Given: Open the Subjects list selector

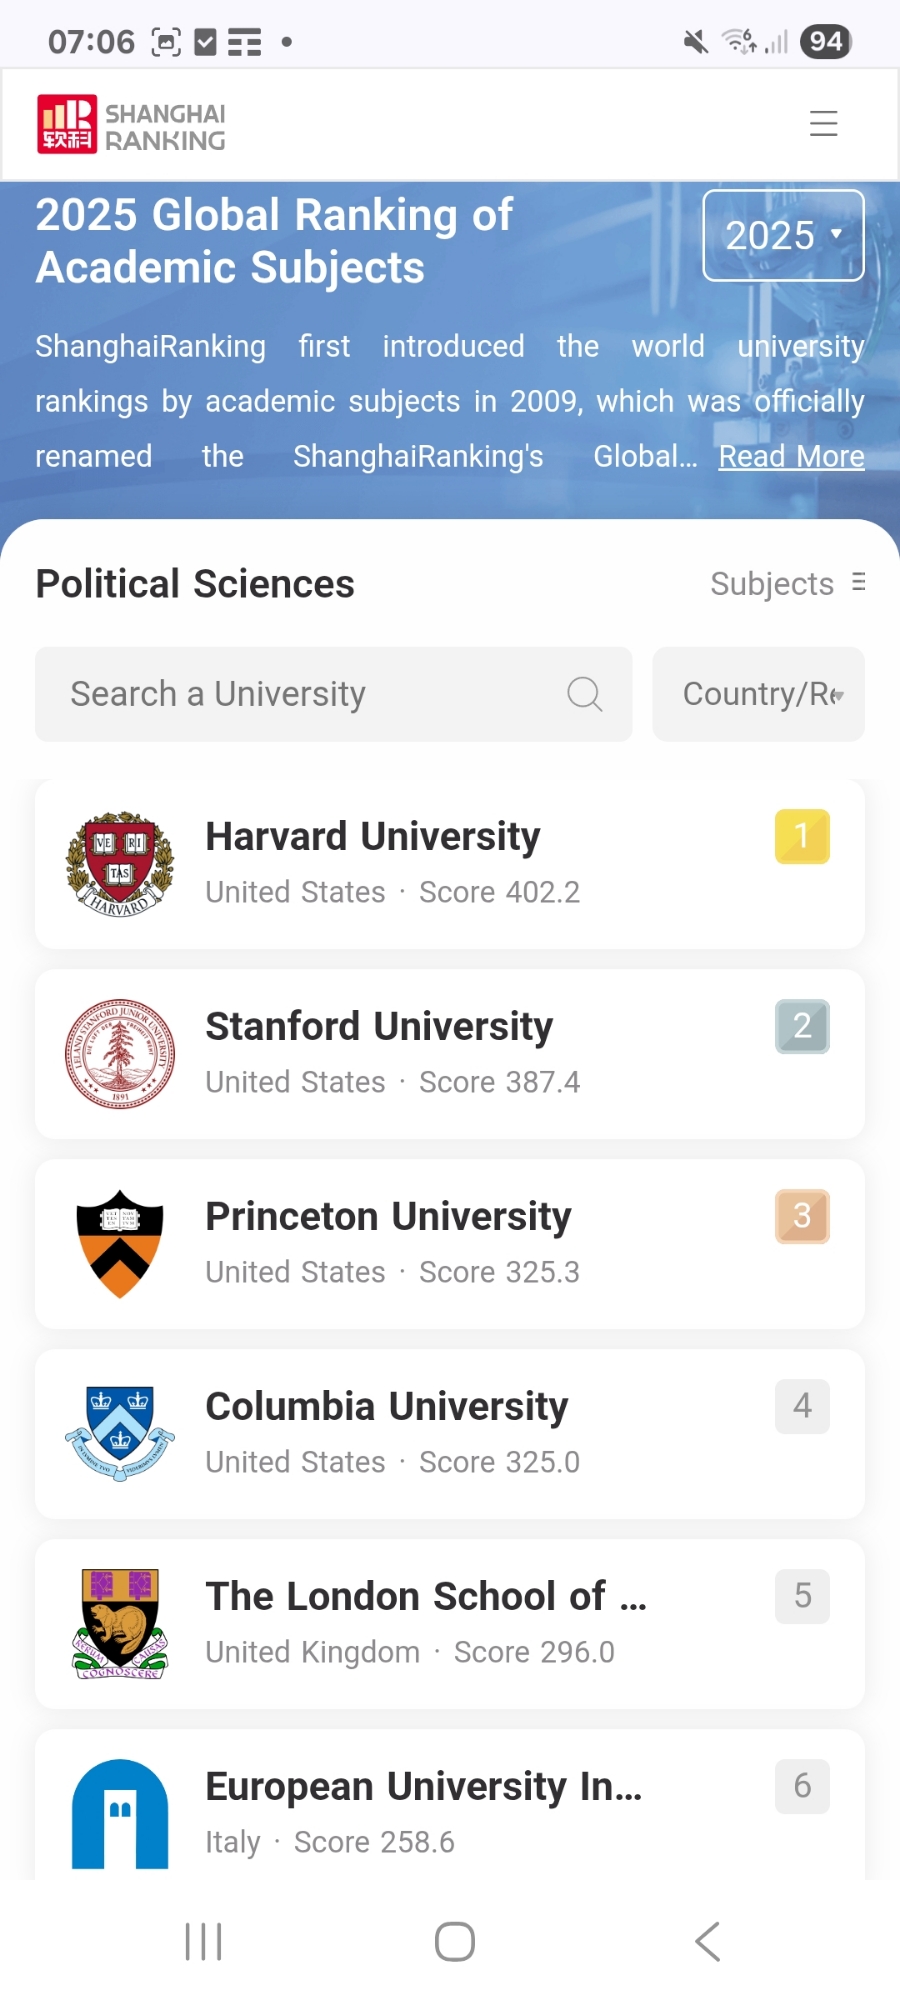Looking at the screenshot, I should point(787,584).
